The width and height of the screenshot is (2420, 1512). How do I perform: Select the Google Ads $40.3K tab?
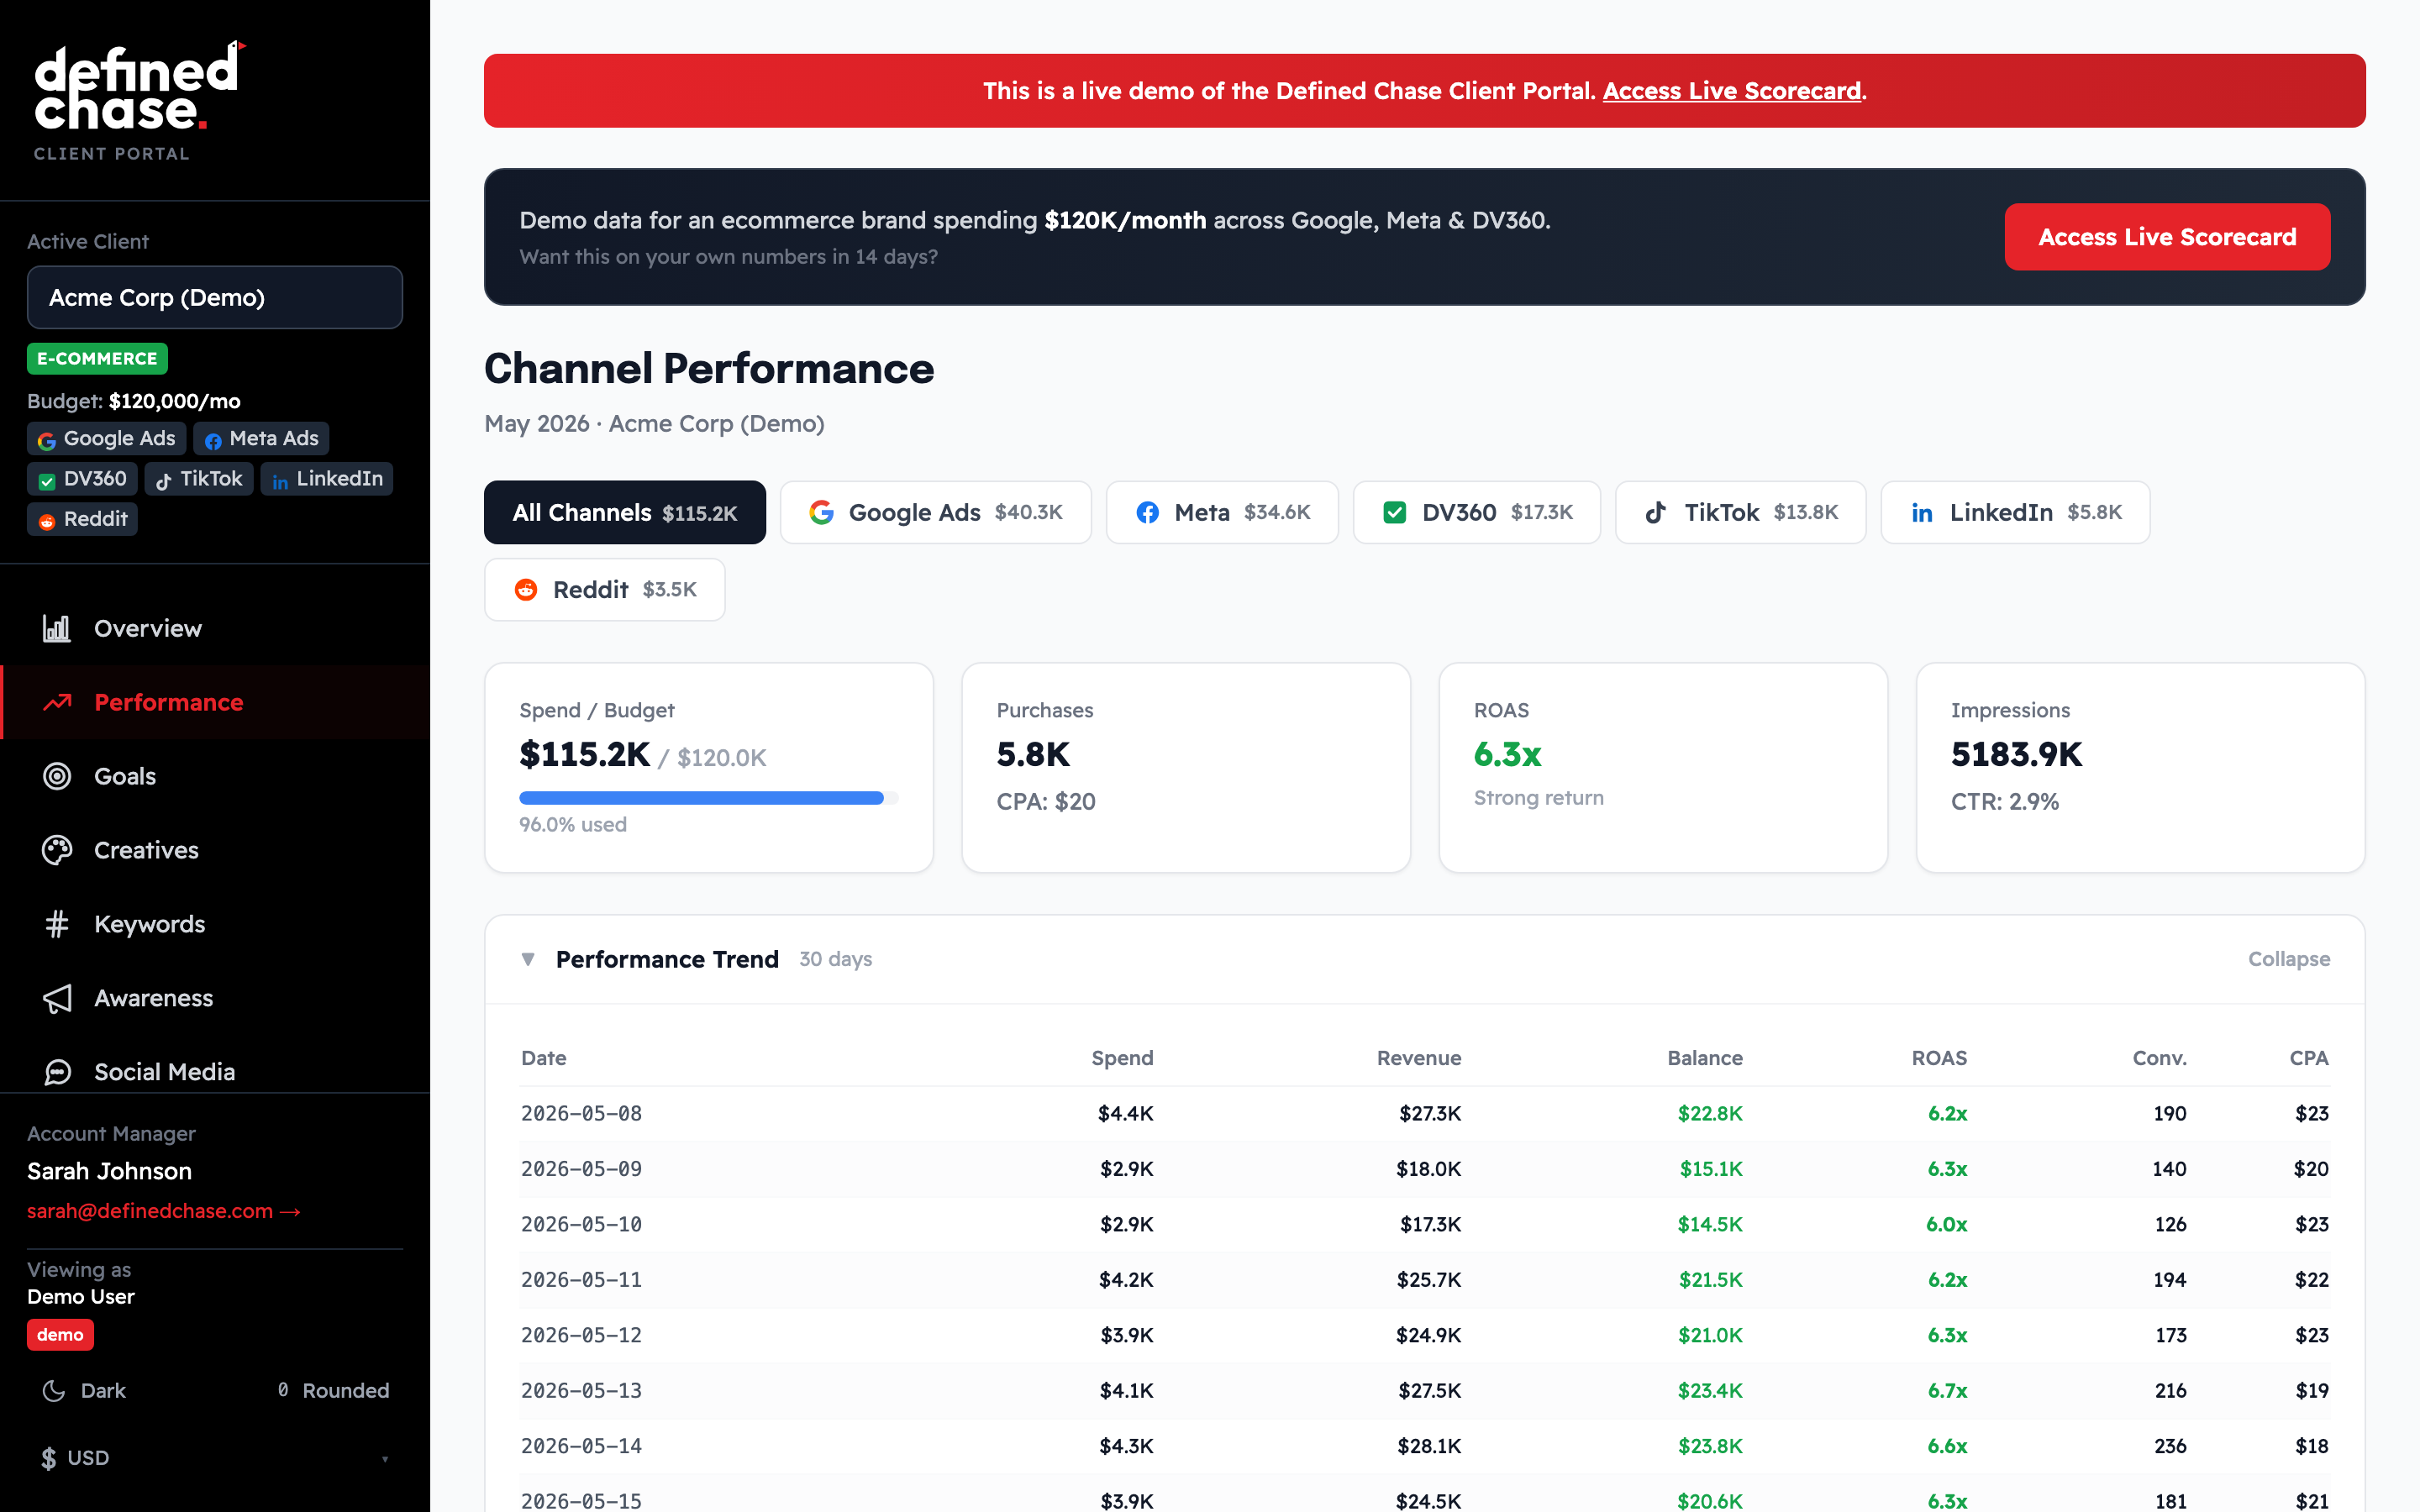[936, 512]
